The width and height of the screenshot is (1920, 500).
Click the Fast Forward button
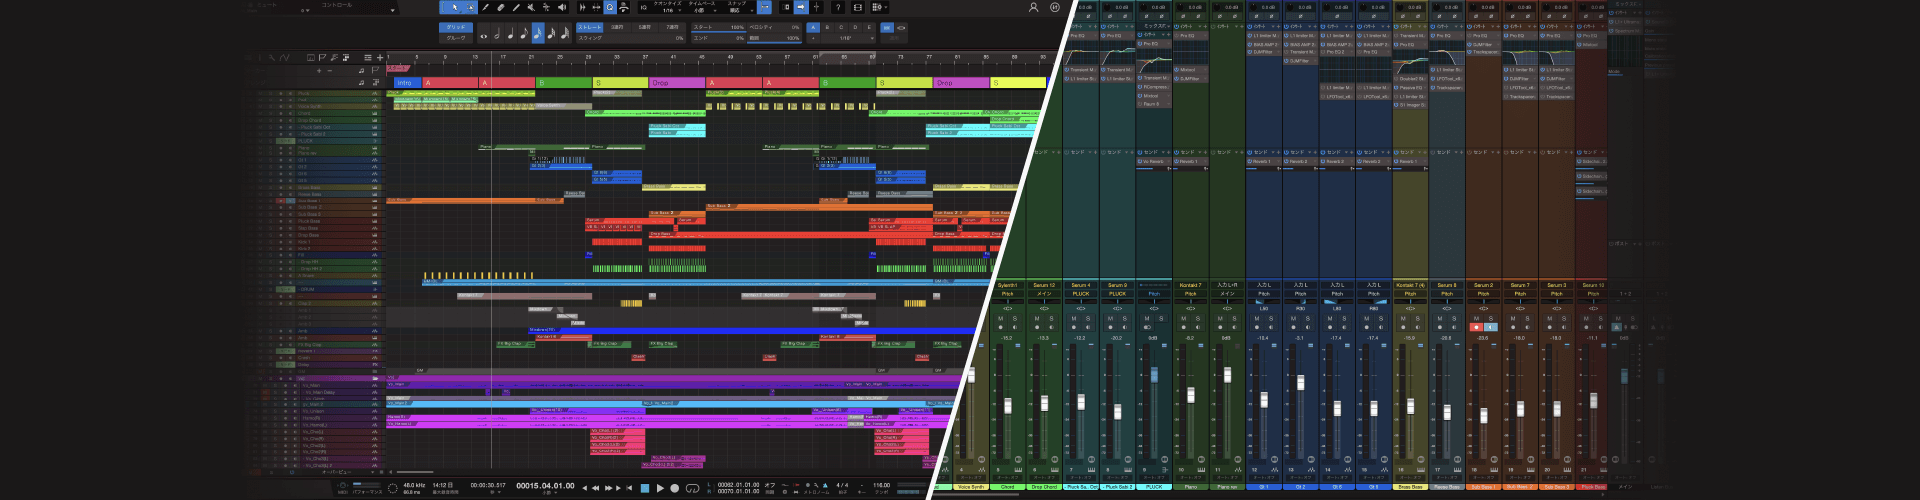(608, 488)
